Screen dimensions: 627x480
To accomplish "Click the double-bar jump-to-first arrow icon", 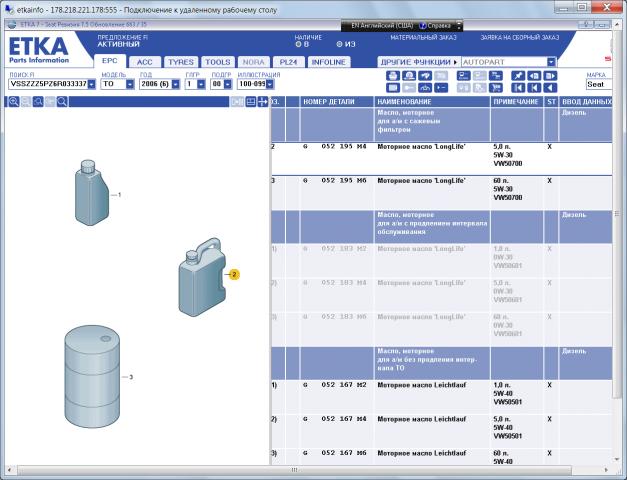I will 518,88.
